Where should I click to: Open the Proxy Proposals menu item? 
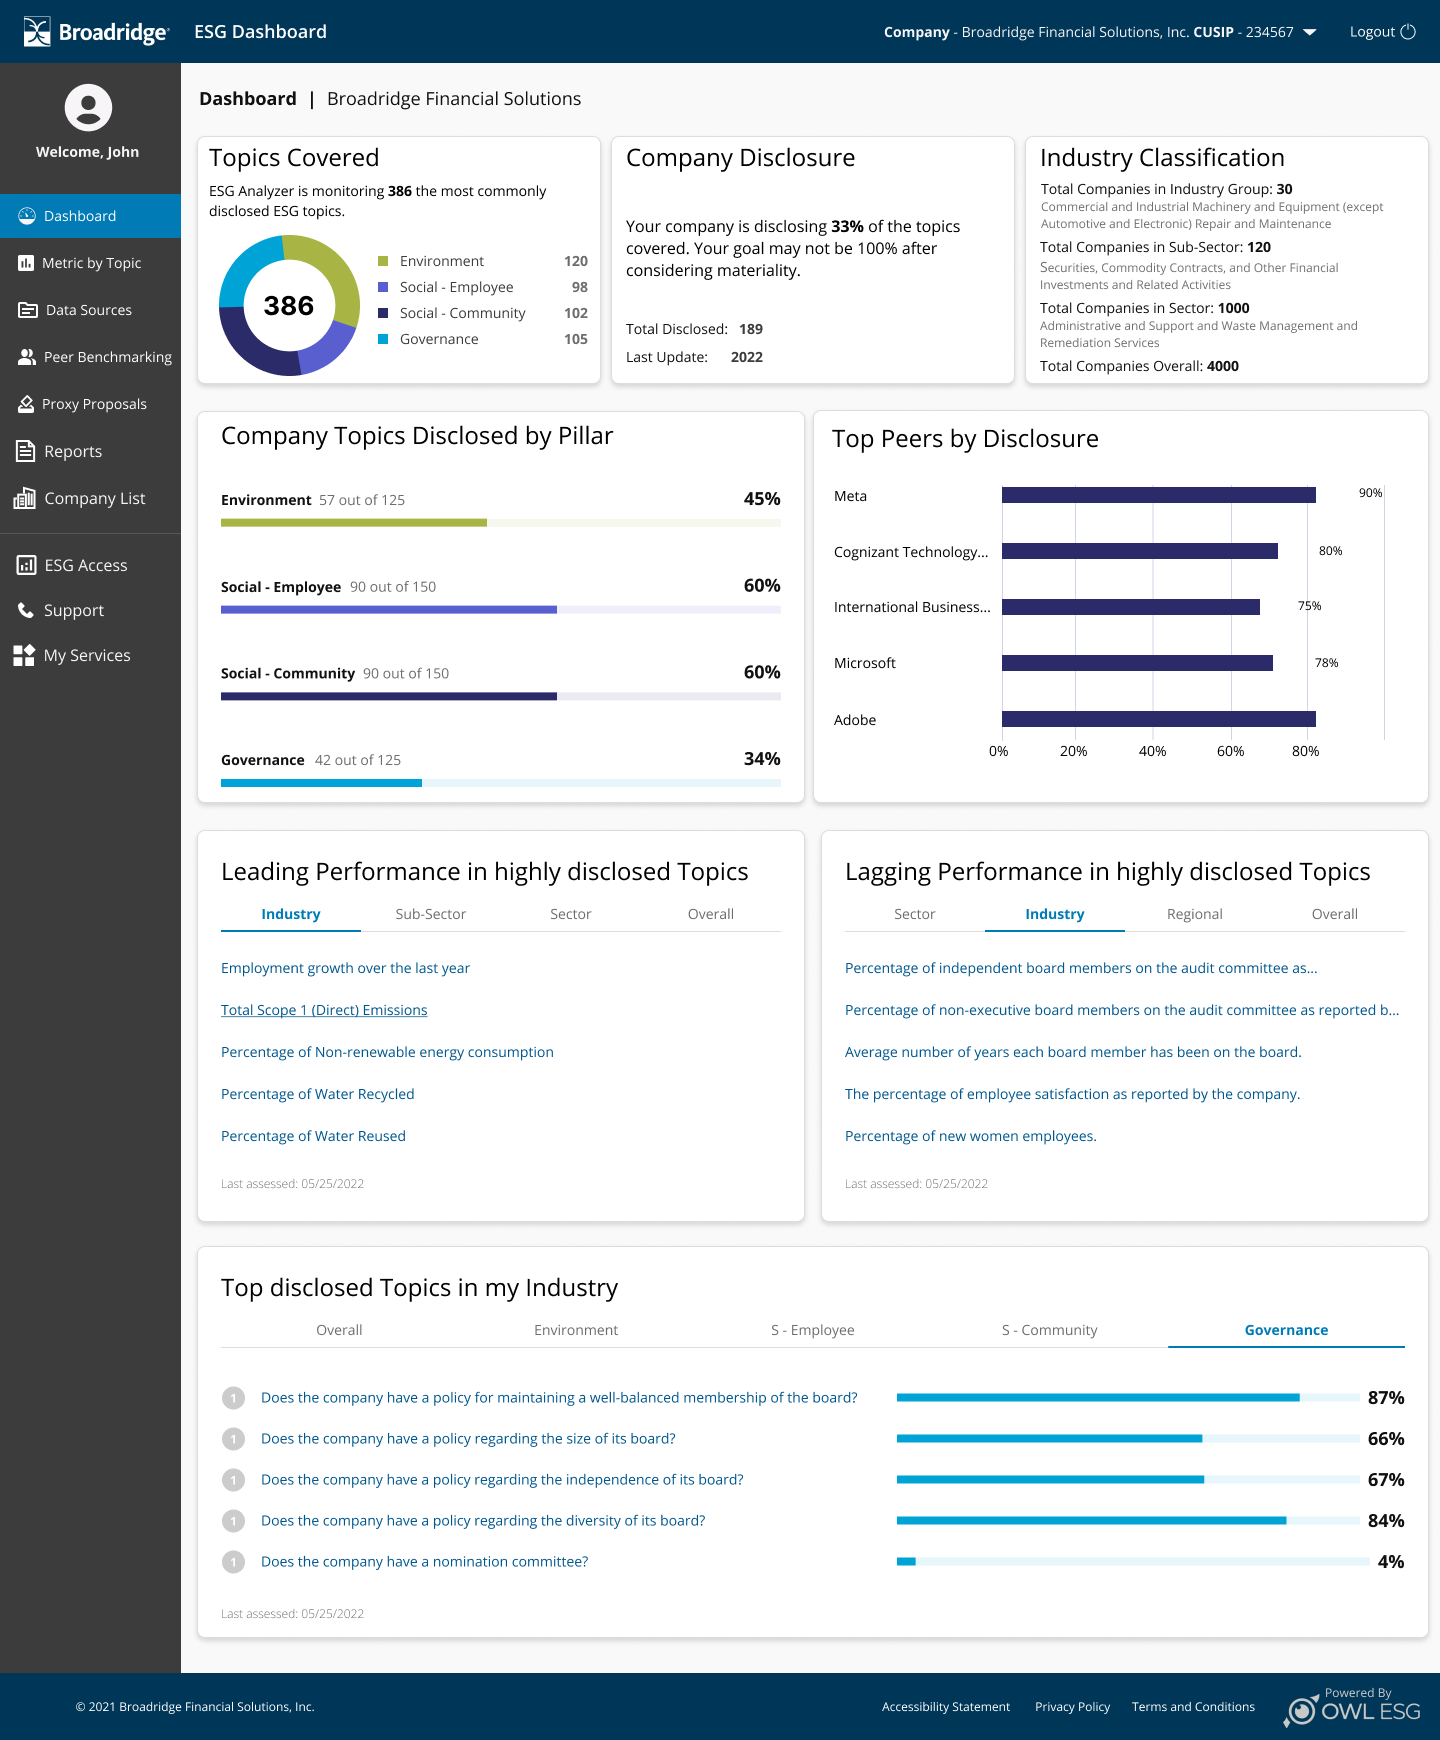(x=90, y=404)
